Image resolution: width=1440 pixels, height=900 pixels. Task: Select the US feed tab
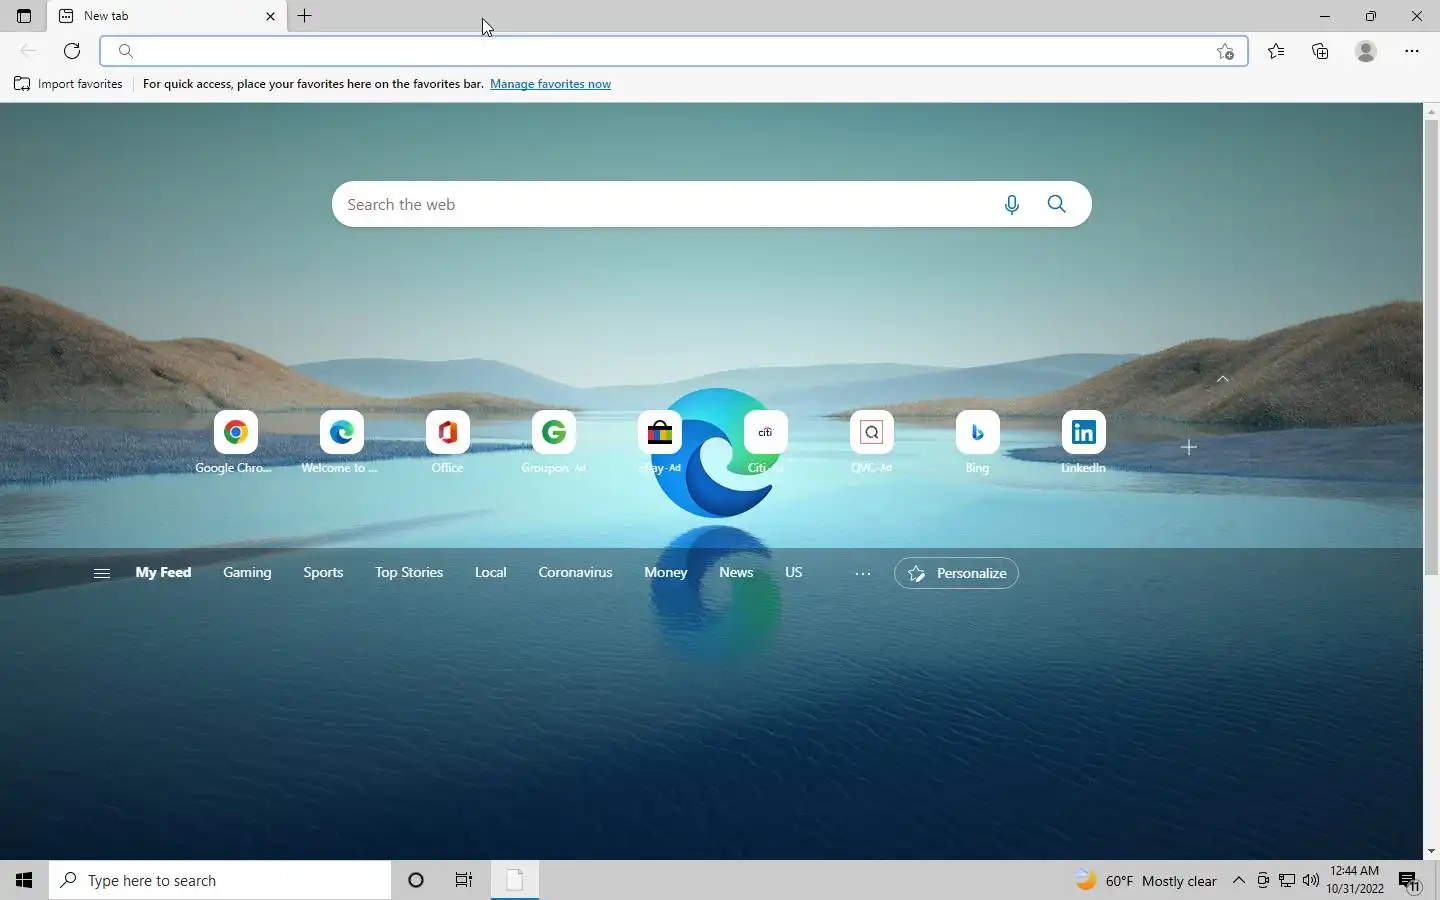[x=794, y=572]
